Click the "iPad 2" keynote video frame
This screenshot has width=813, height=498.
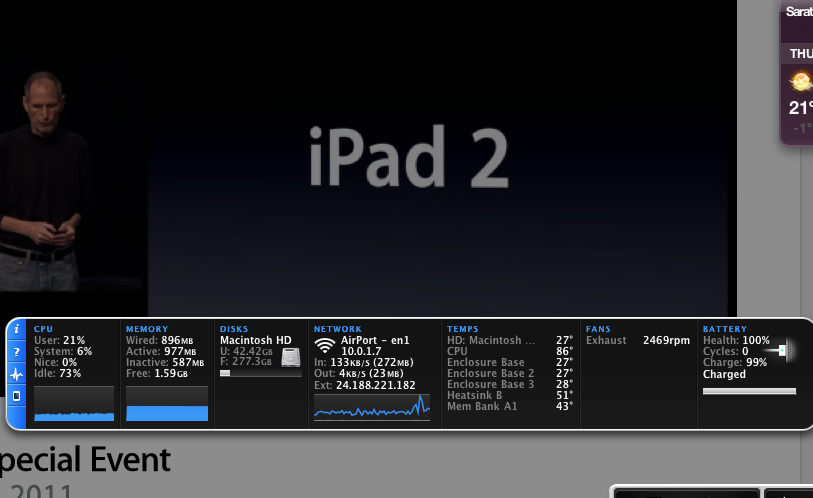pyautogui.click(x=368, y=158)
